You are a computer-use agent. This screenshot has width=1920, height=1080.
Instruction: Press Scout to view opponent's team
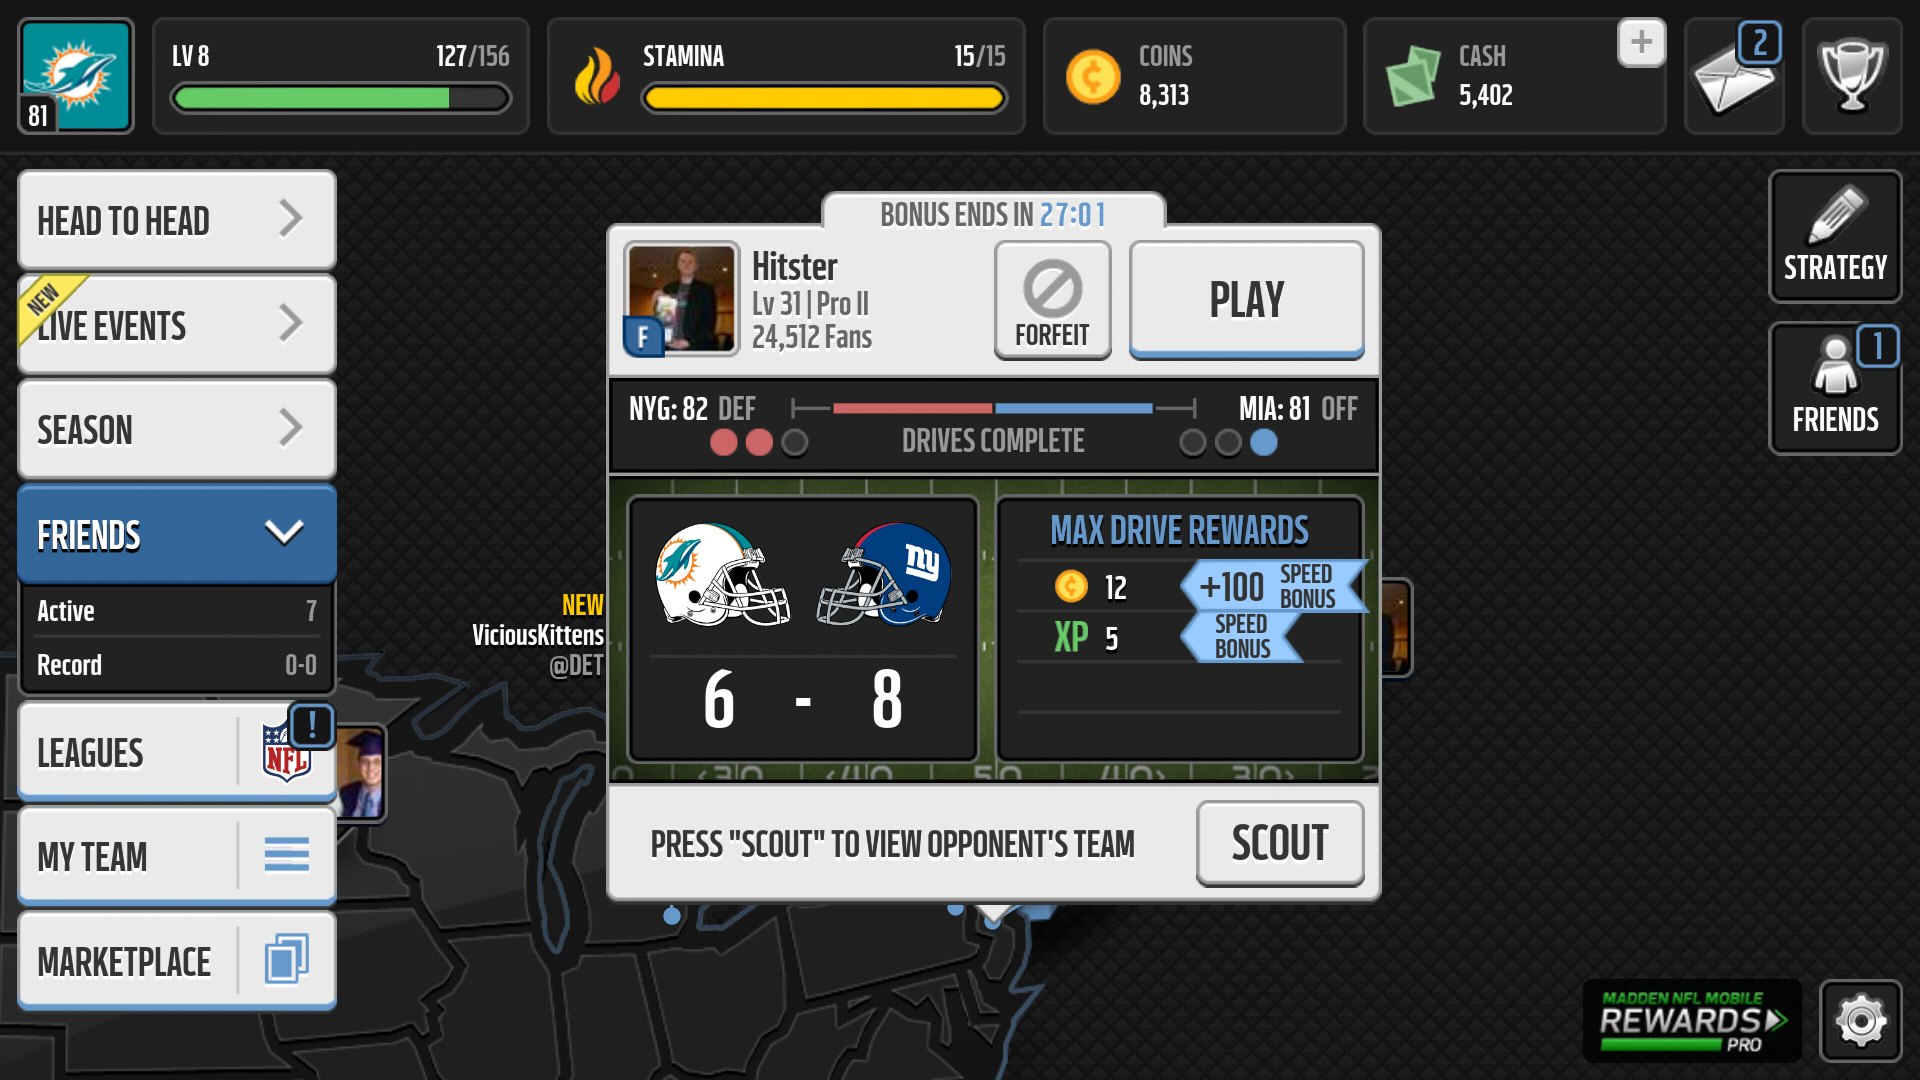[1276, 844]
